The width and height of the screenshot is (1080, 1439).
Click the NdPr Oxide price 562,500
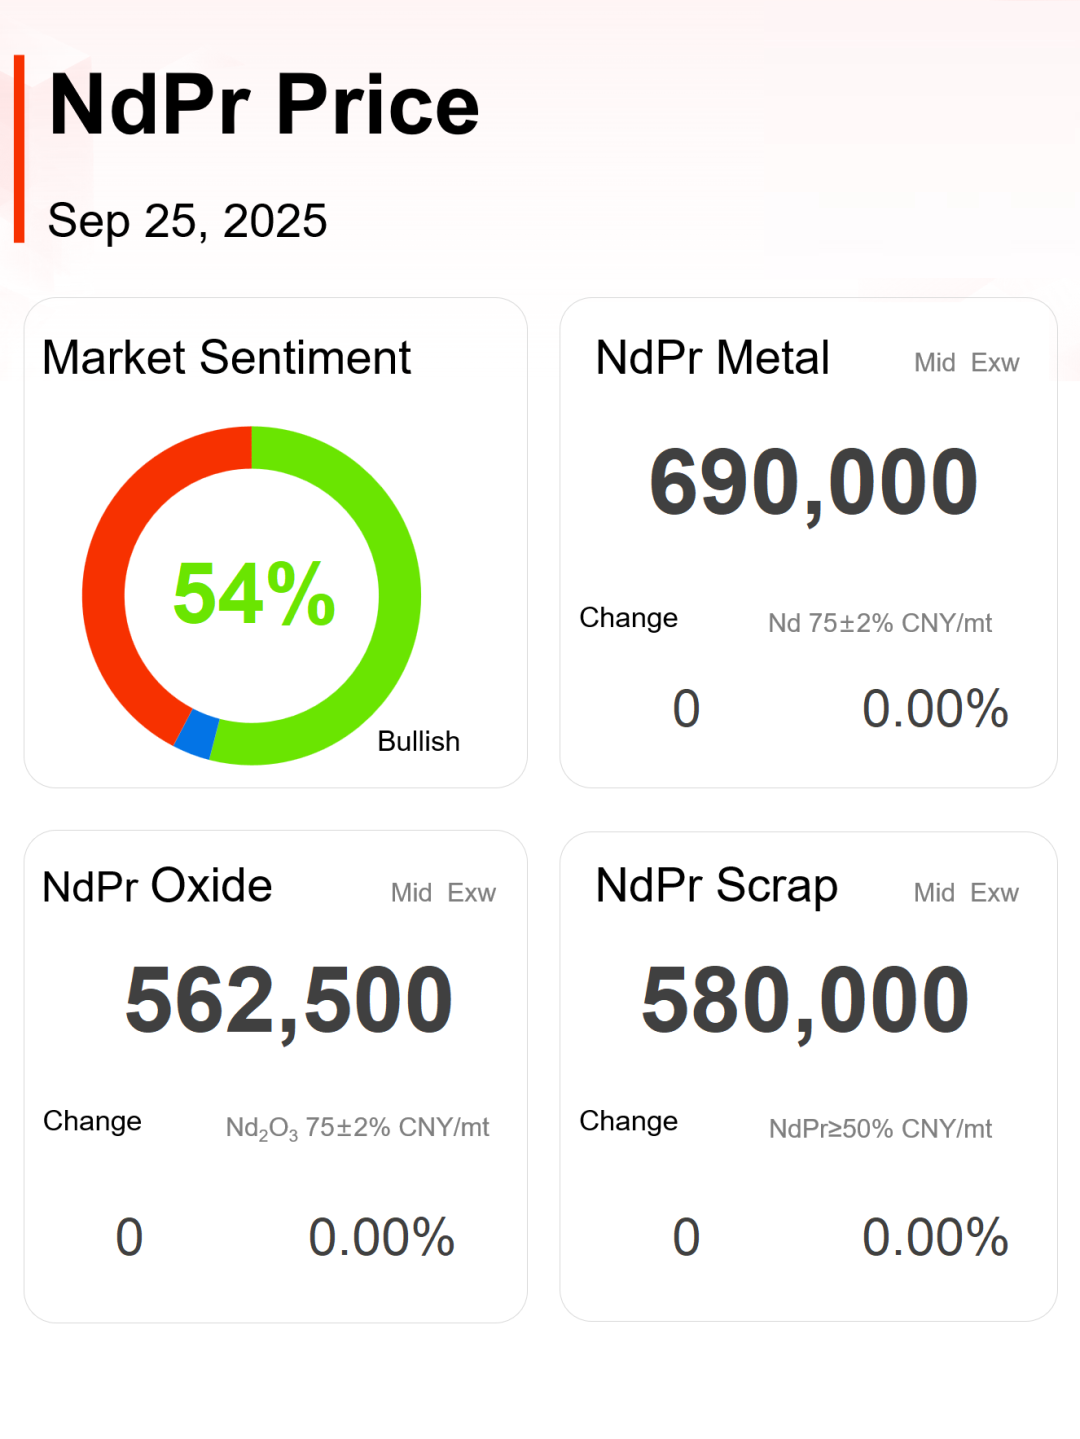point(289,1000)
